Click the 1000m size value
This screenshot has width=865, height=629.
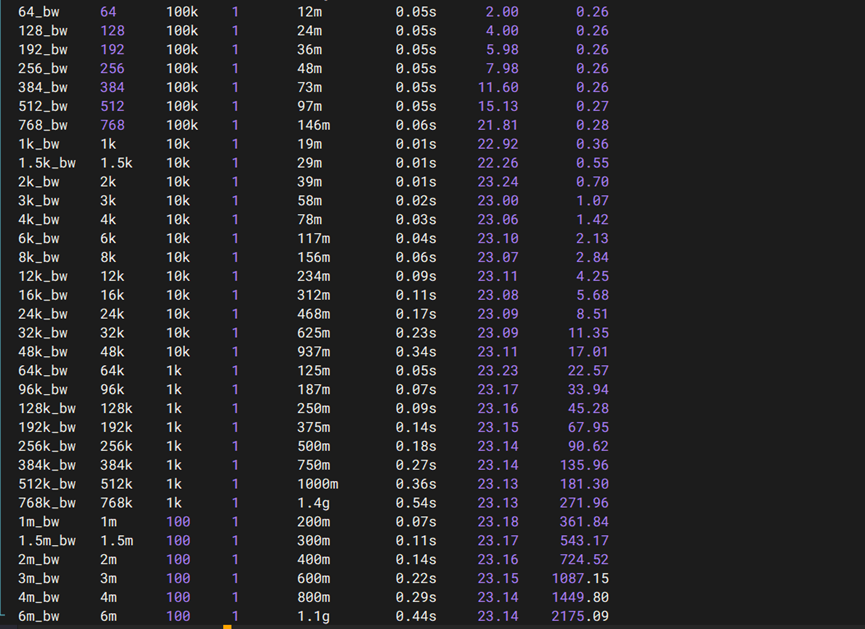[x=318, y=484]
